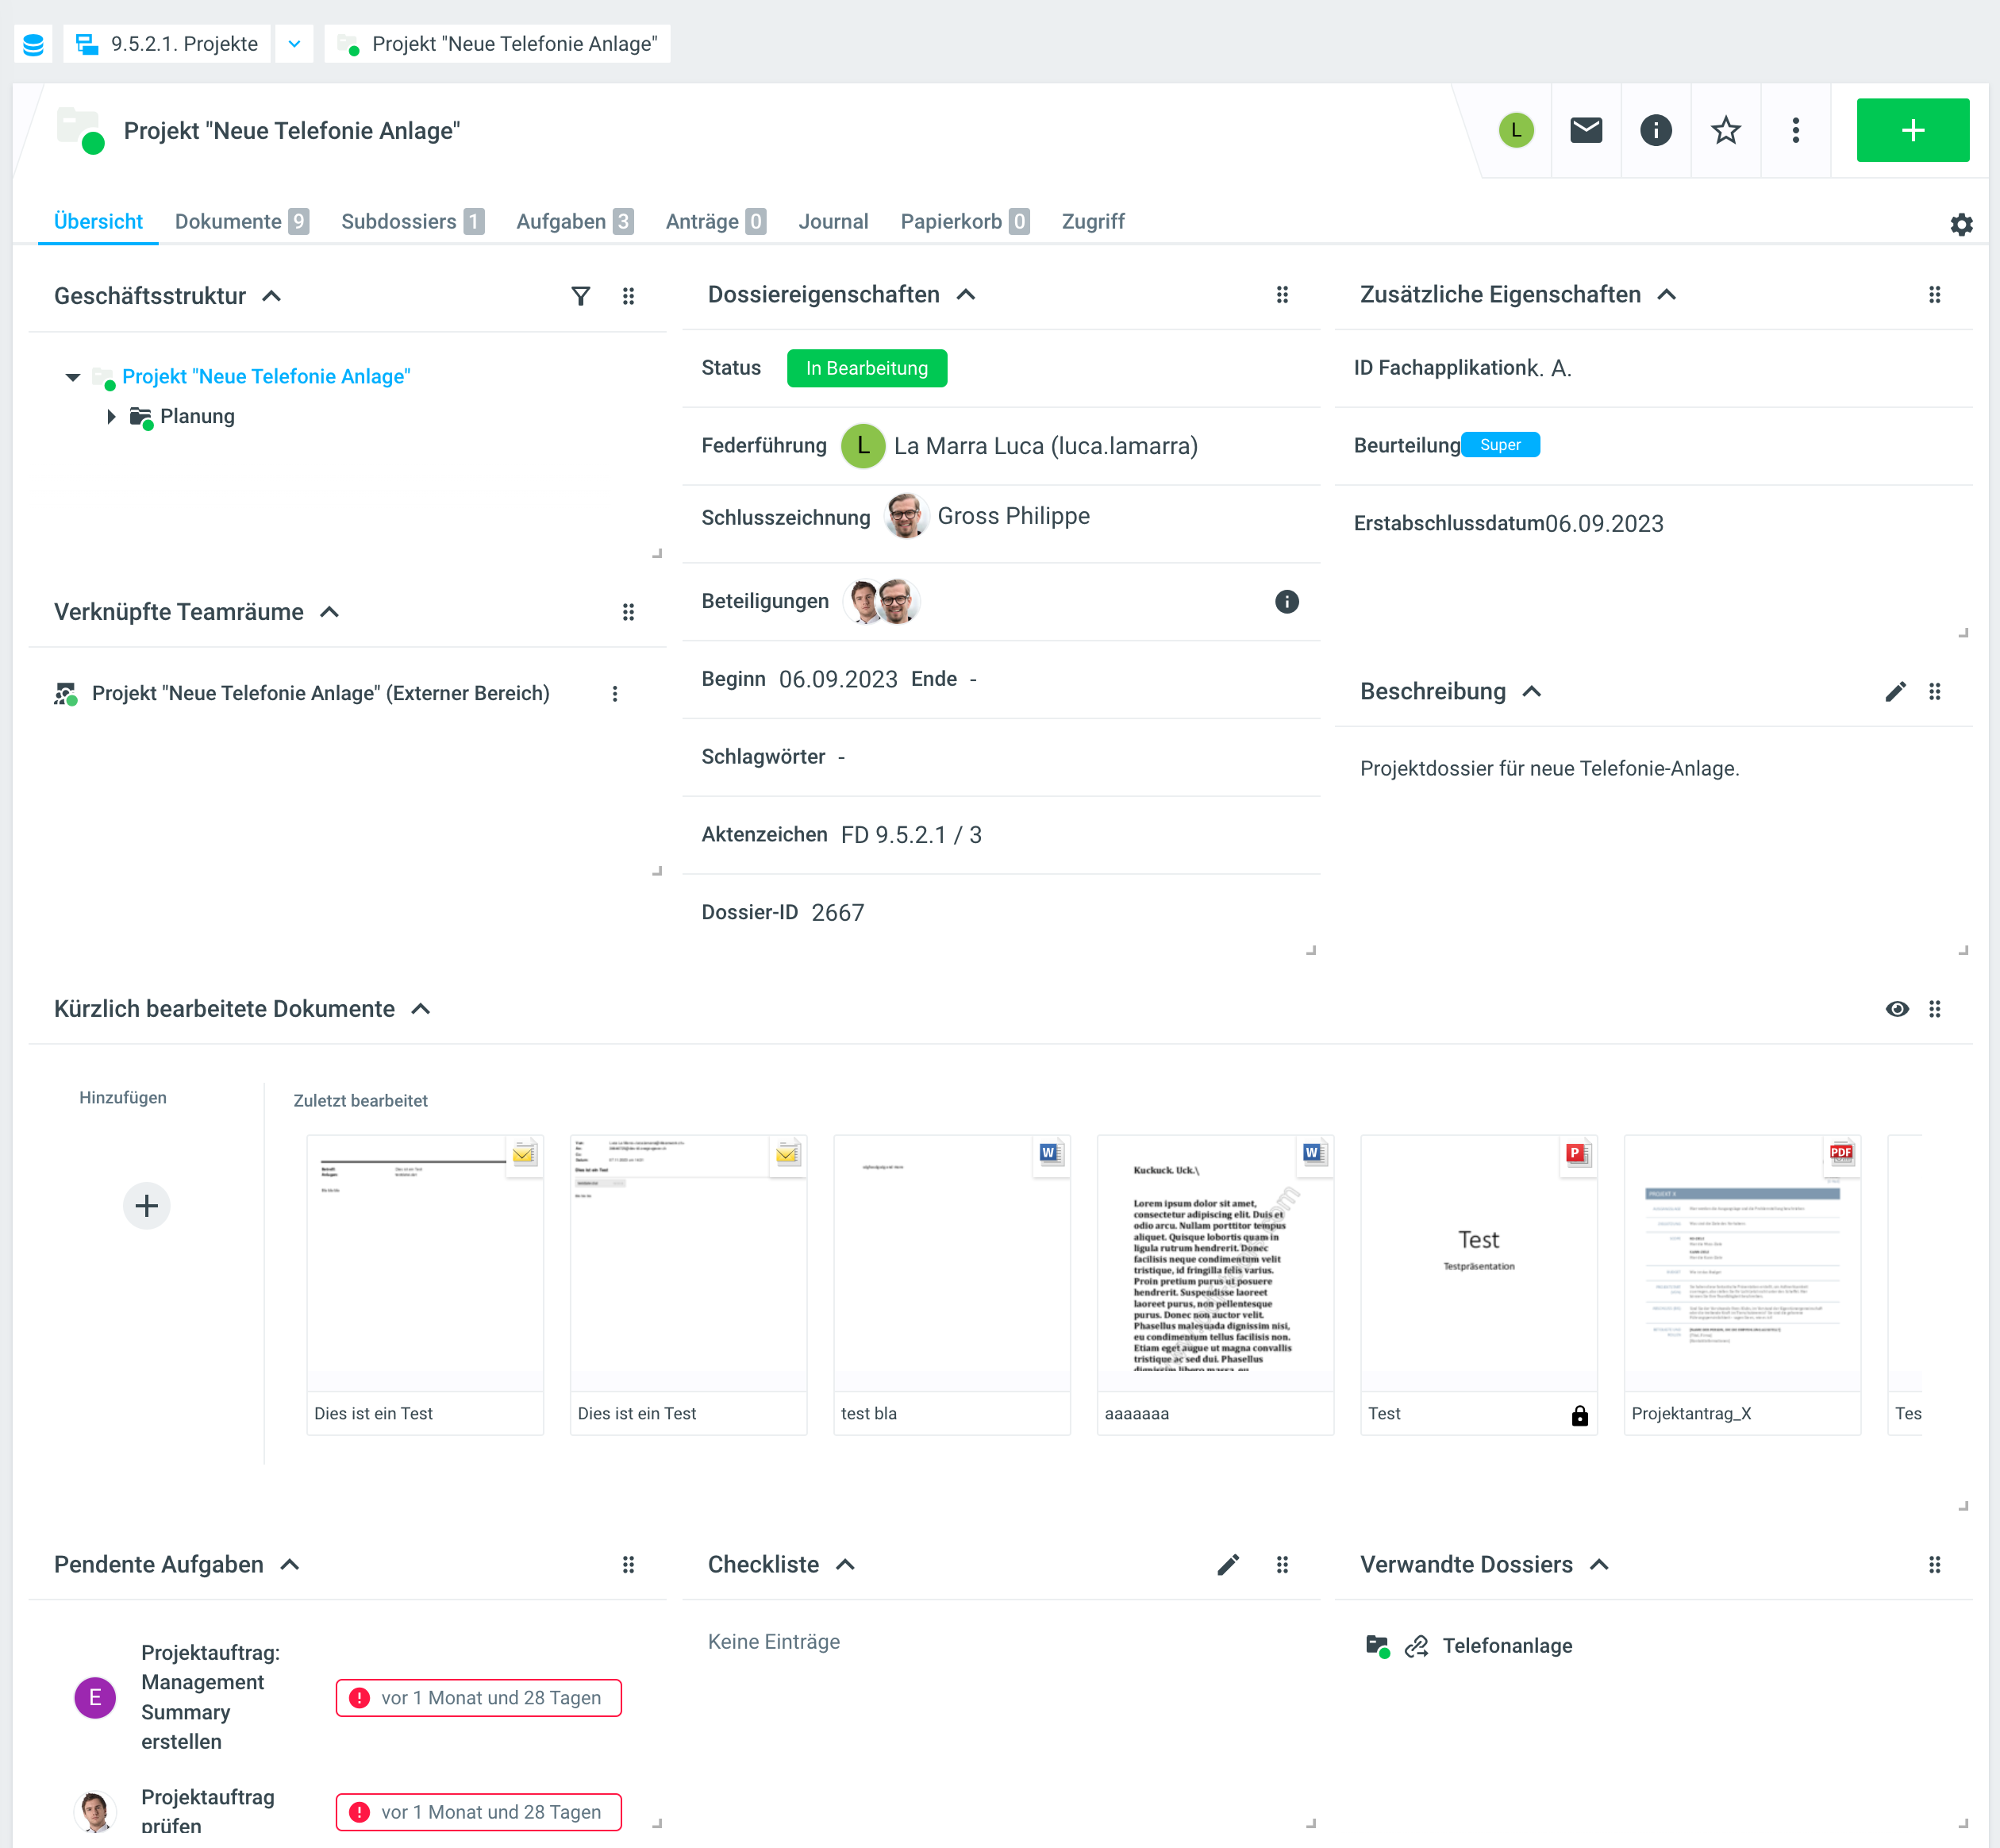Expand the Planung subfolder in tree
The image size is (2000, 1848).
(111, 416)
